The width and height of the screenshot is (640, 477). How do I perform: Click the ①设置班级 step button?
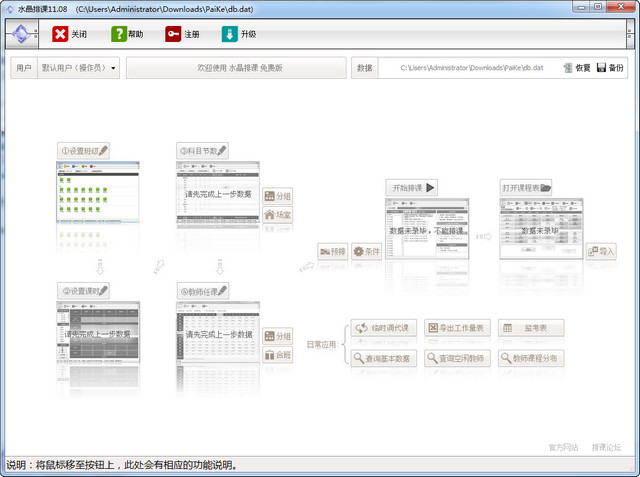pyautogui.click(x=83, y=151)
